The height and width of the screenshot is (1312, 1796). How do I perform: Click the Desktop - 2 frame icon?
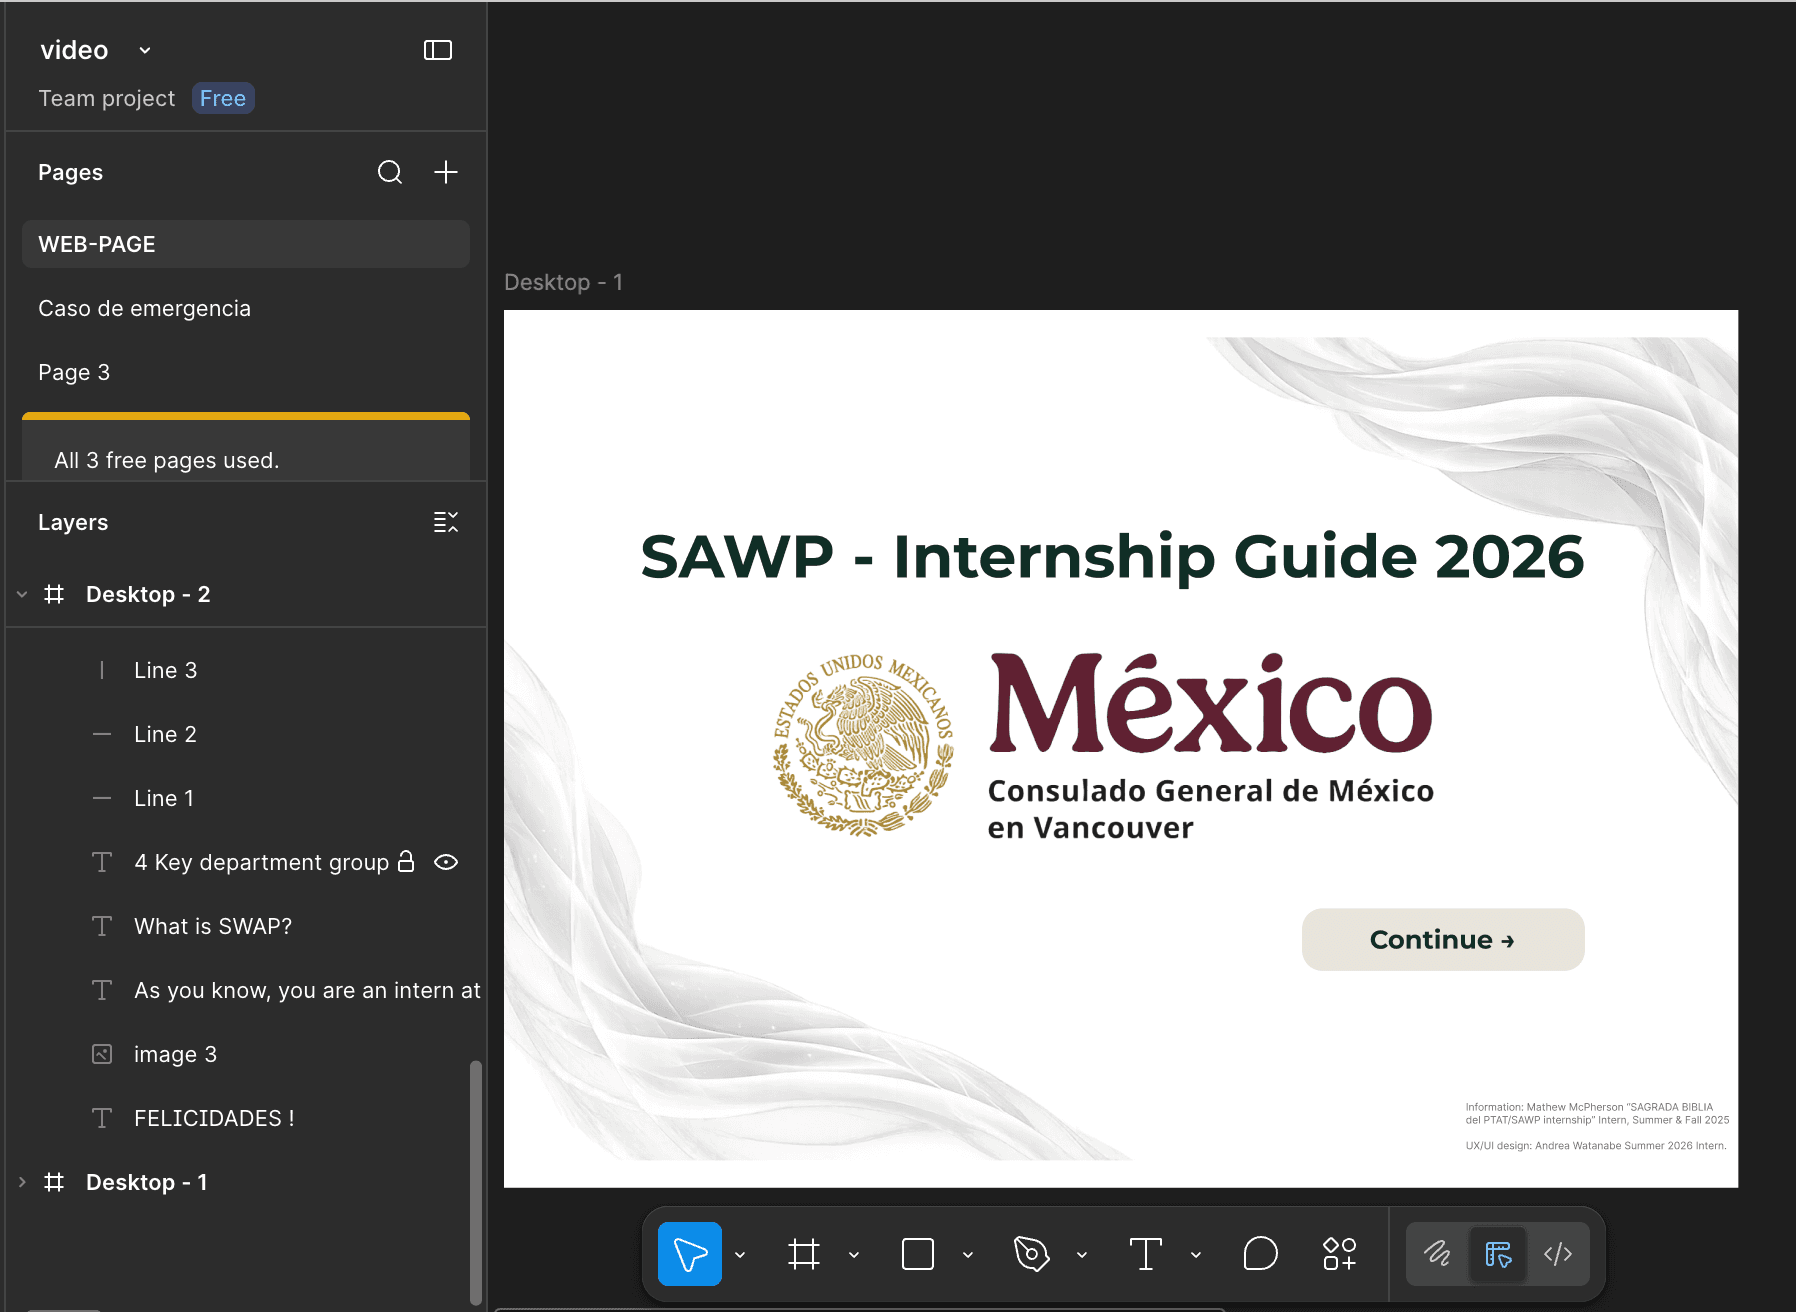(x=54, y=594)
